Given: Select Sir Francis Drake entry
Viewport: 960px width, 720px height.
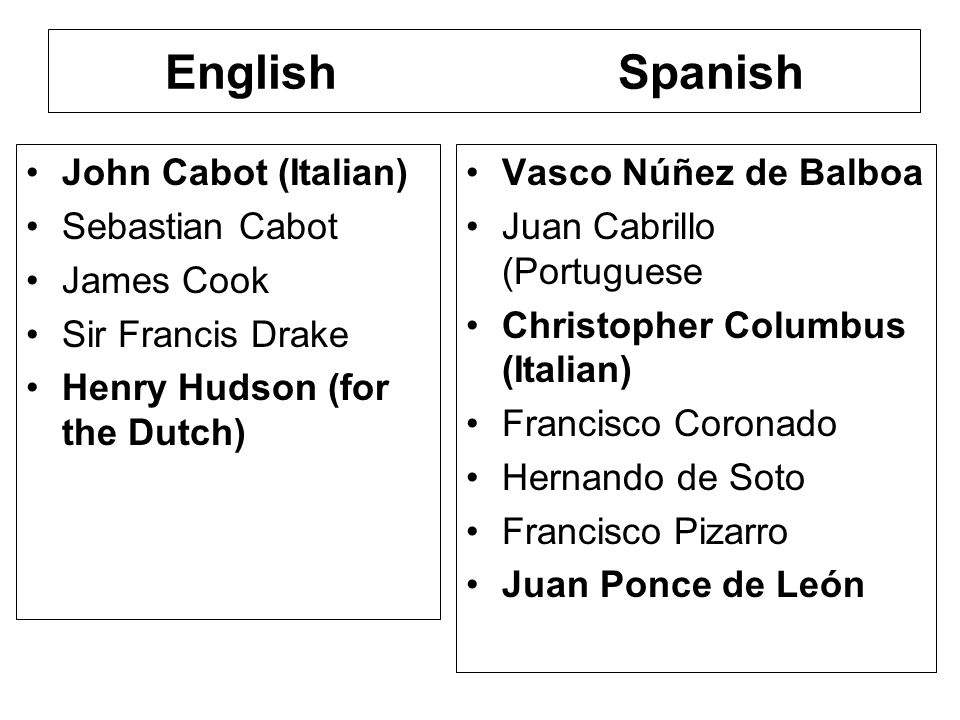Looking at the screenshot, I should [205, 334].
